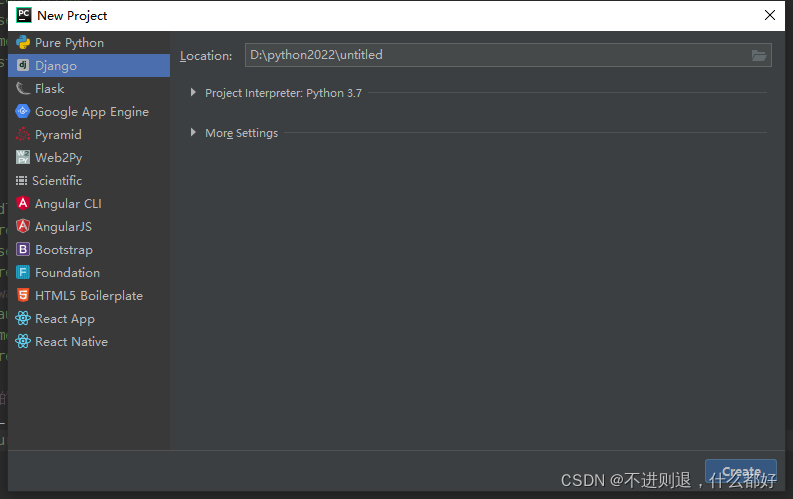Click the React Native icon
793x499 pixels.
pos(22,342)
